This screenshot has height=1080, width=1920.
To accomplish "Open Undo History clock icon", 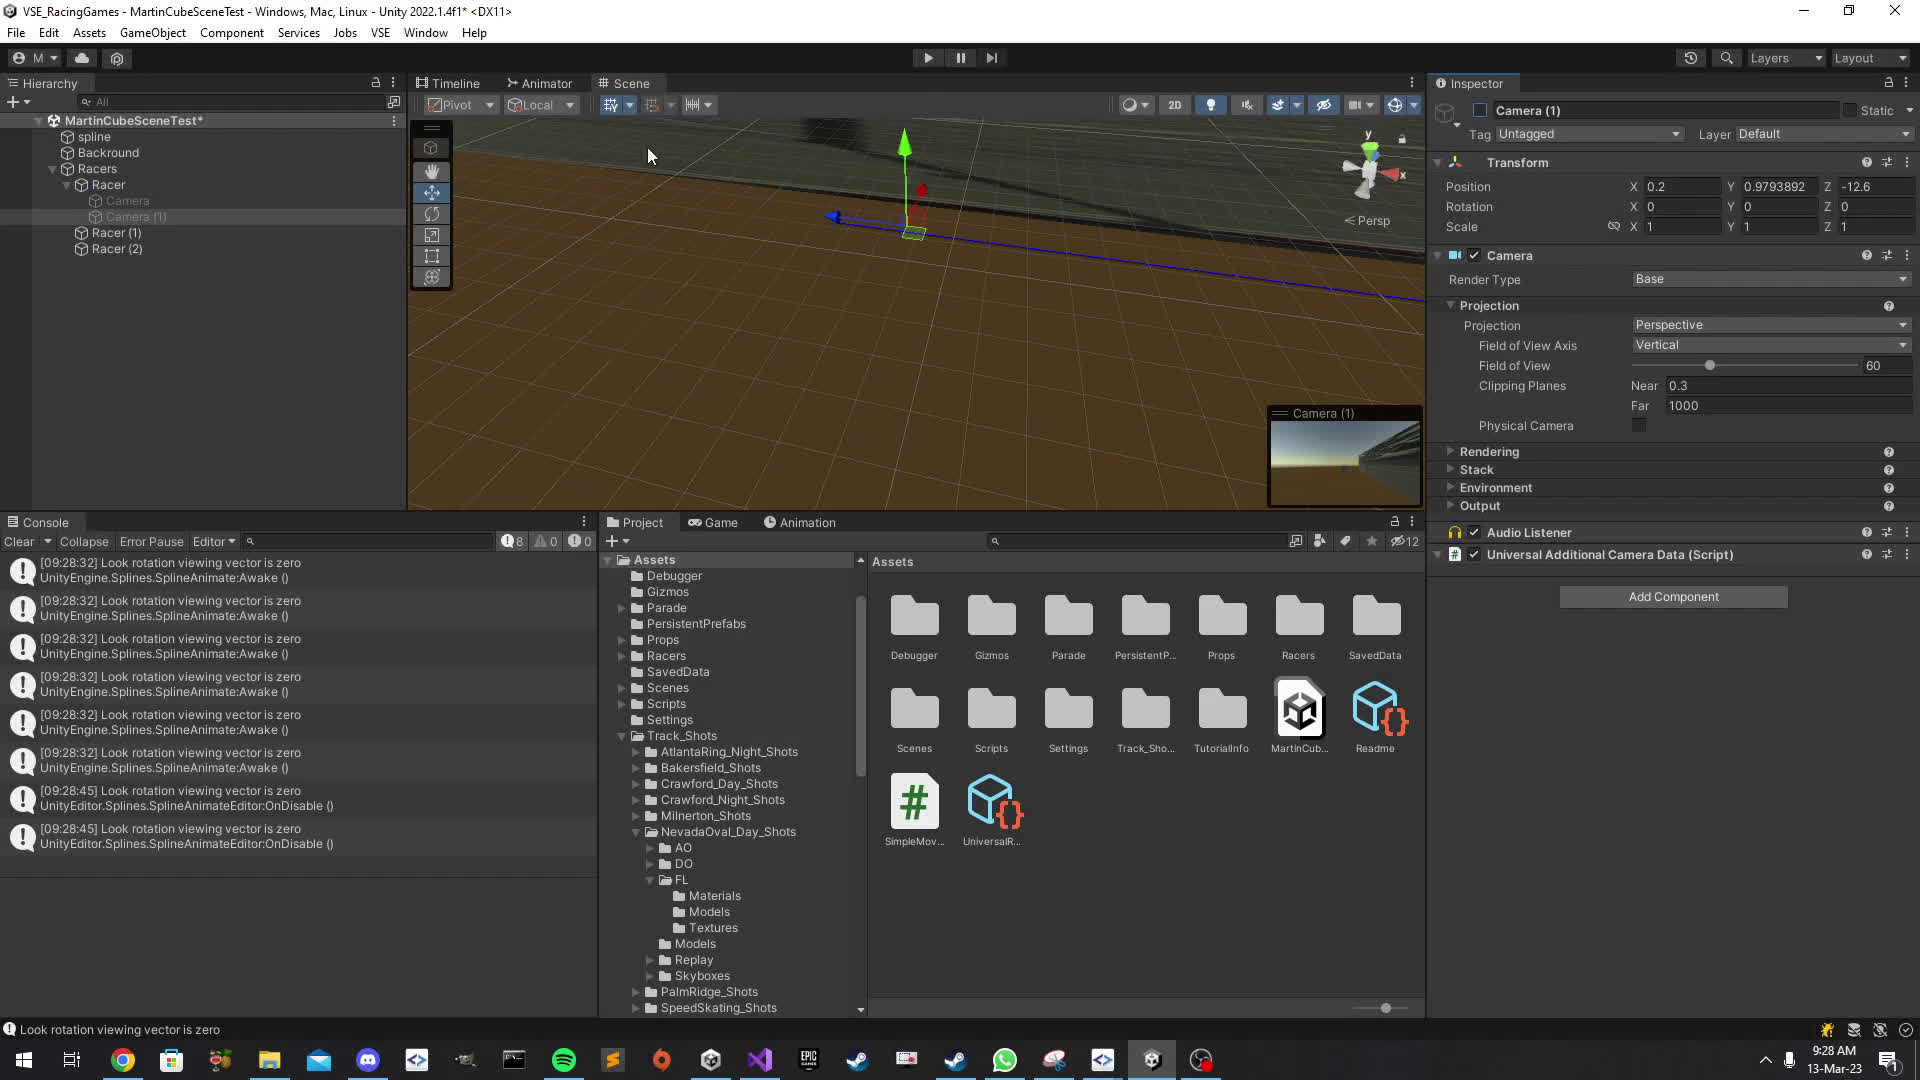I will [x=1690, y=58].
